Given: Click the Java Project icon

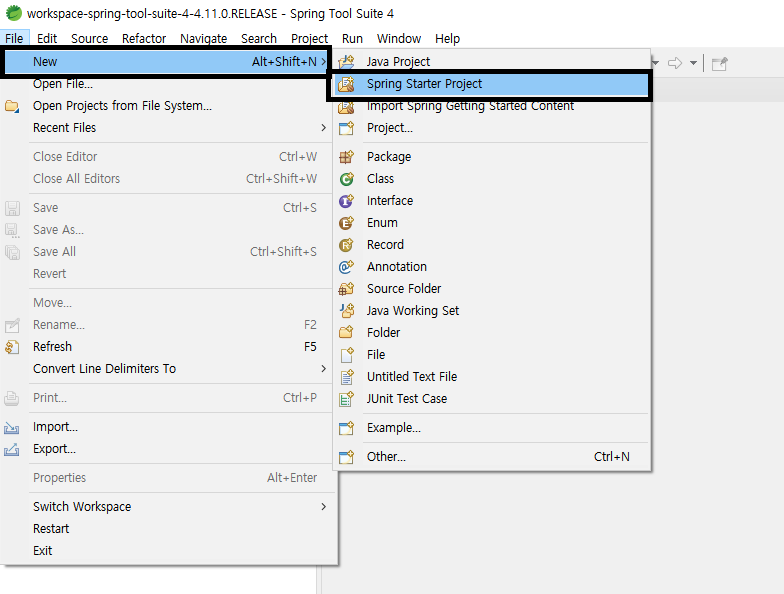Looking at the screenshot, I should 346,62.
